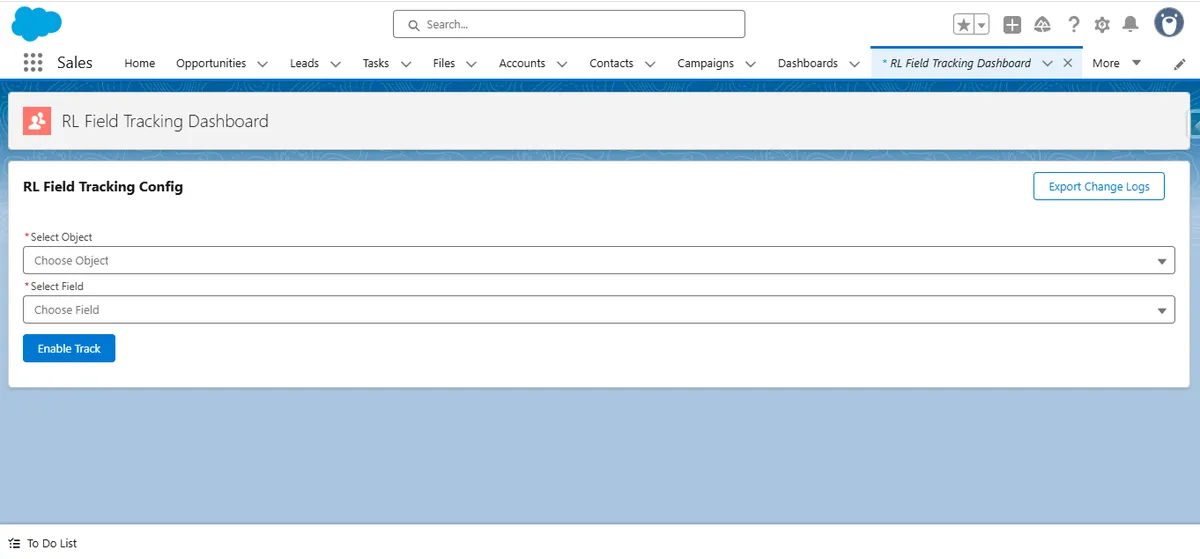The image size is (1200, 559).
Task: Expand the Contacts tab chevron menu
Action: pyautogui.click(x=650, y=63)
